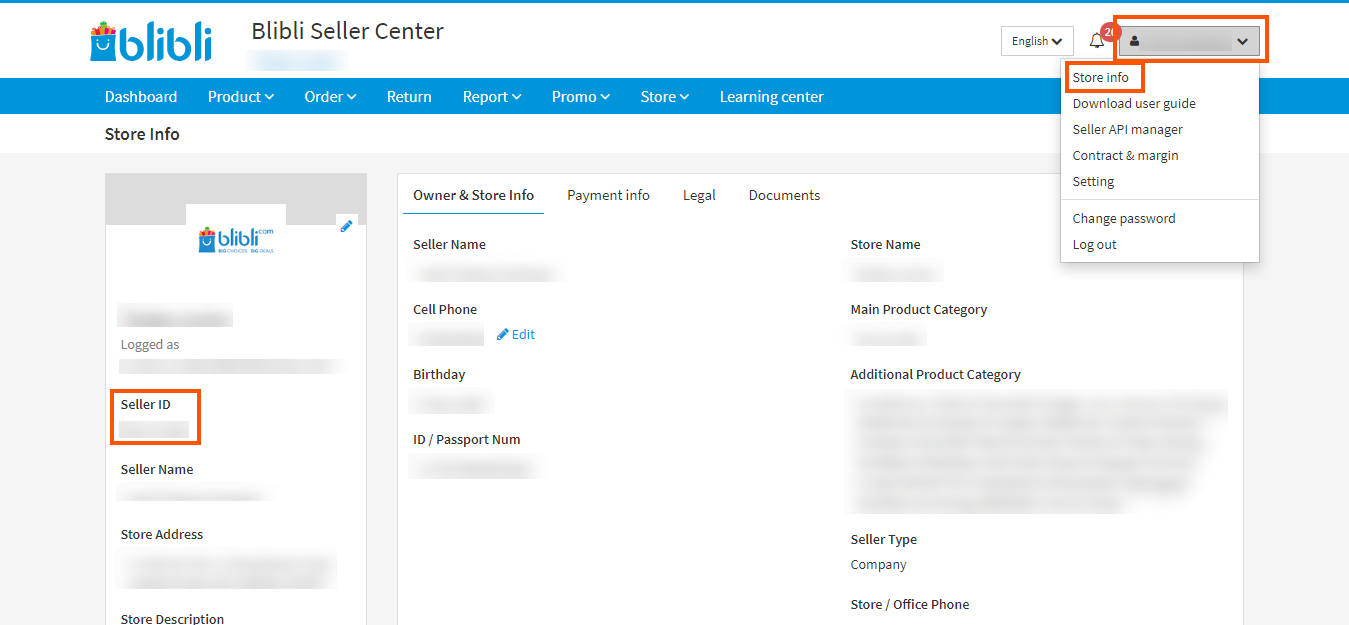Select Store info in account menu
Image resolution: width=1349 pixels, height=625 pixels.
(x=1101, y=77)
